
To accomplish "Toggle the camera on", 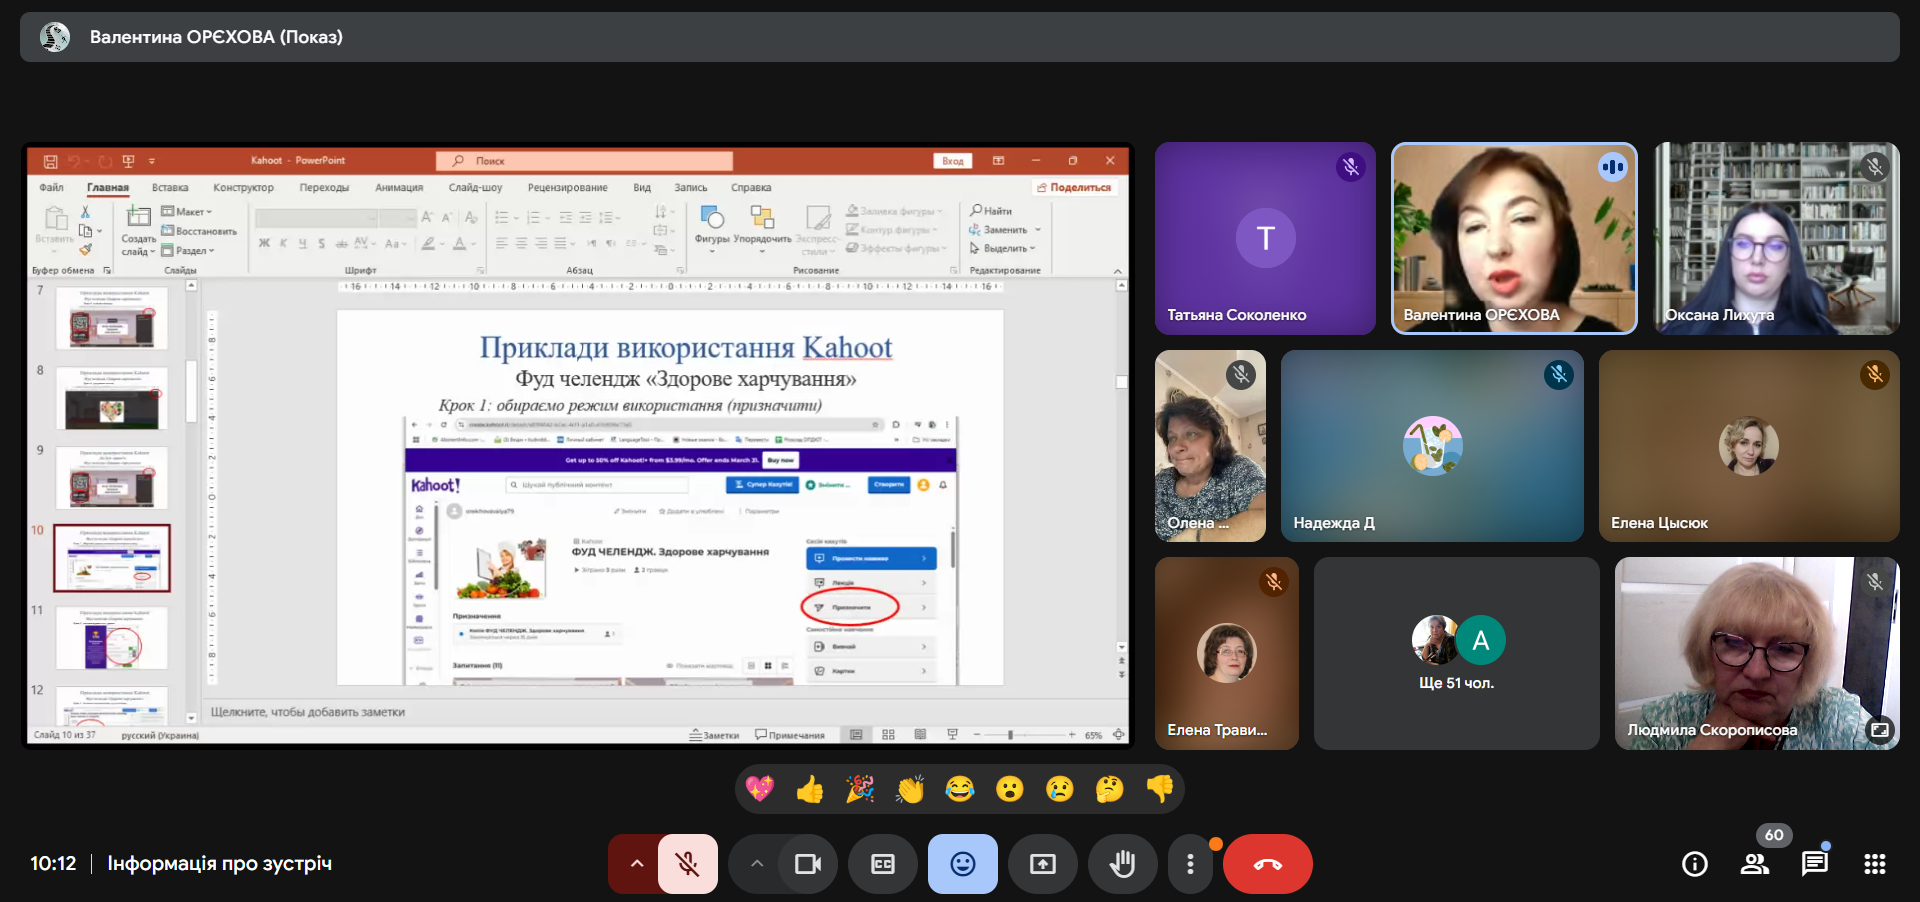I will (807, 864).
